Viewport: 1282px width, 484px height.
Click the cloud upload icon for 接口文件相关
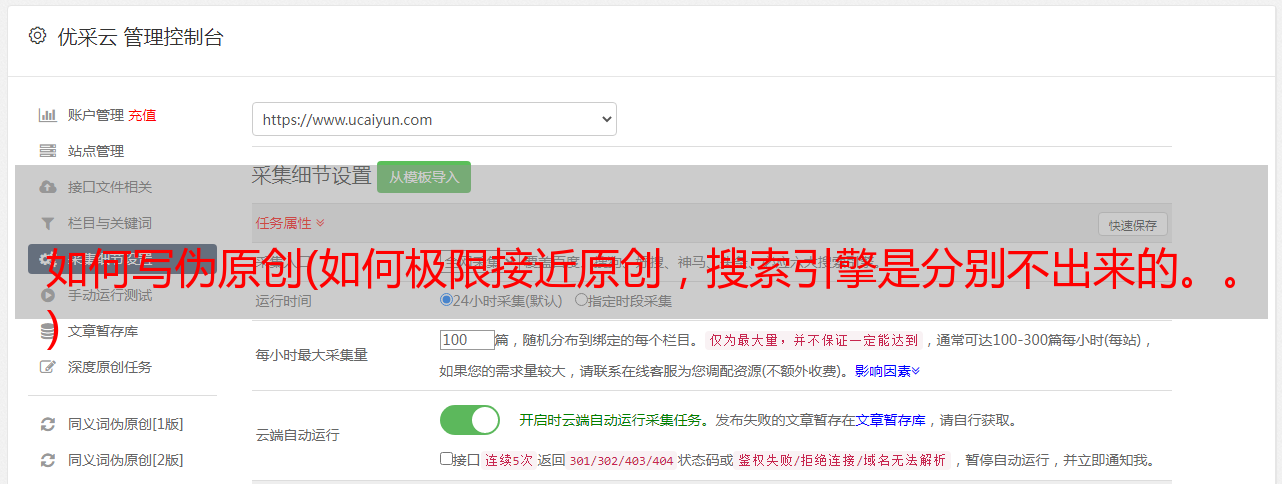pos(47,187)
